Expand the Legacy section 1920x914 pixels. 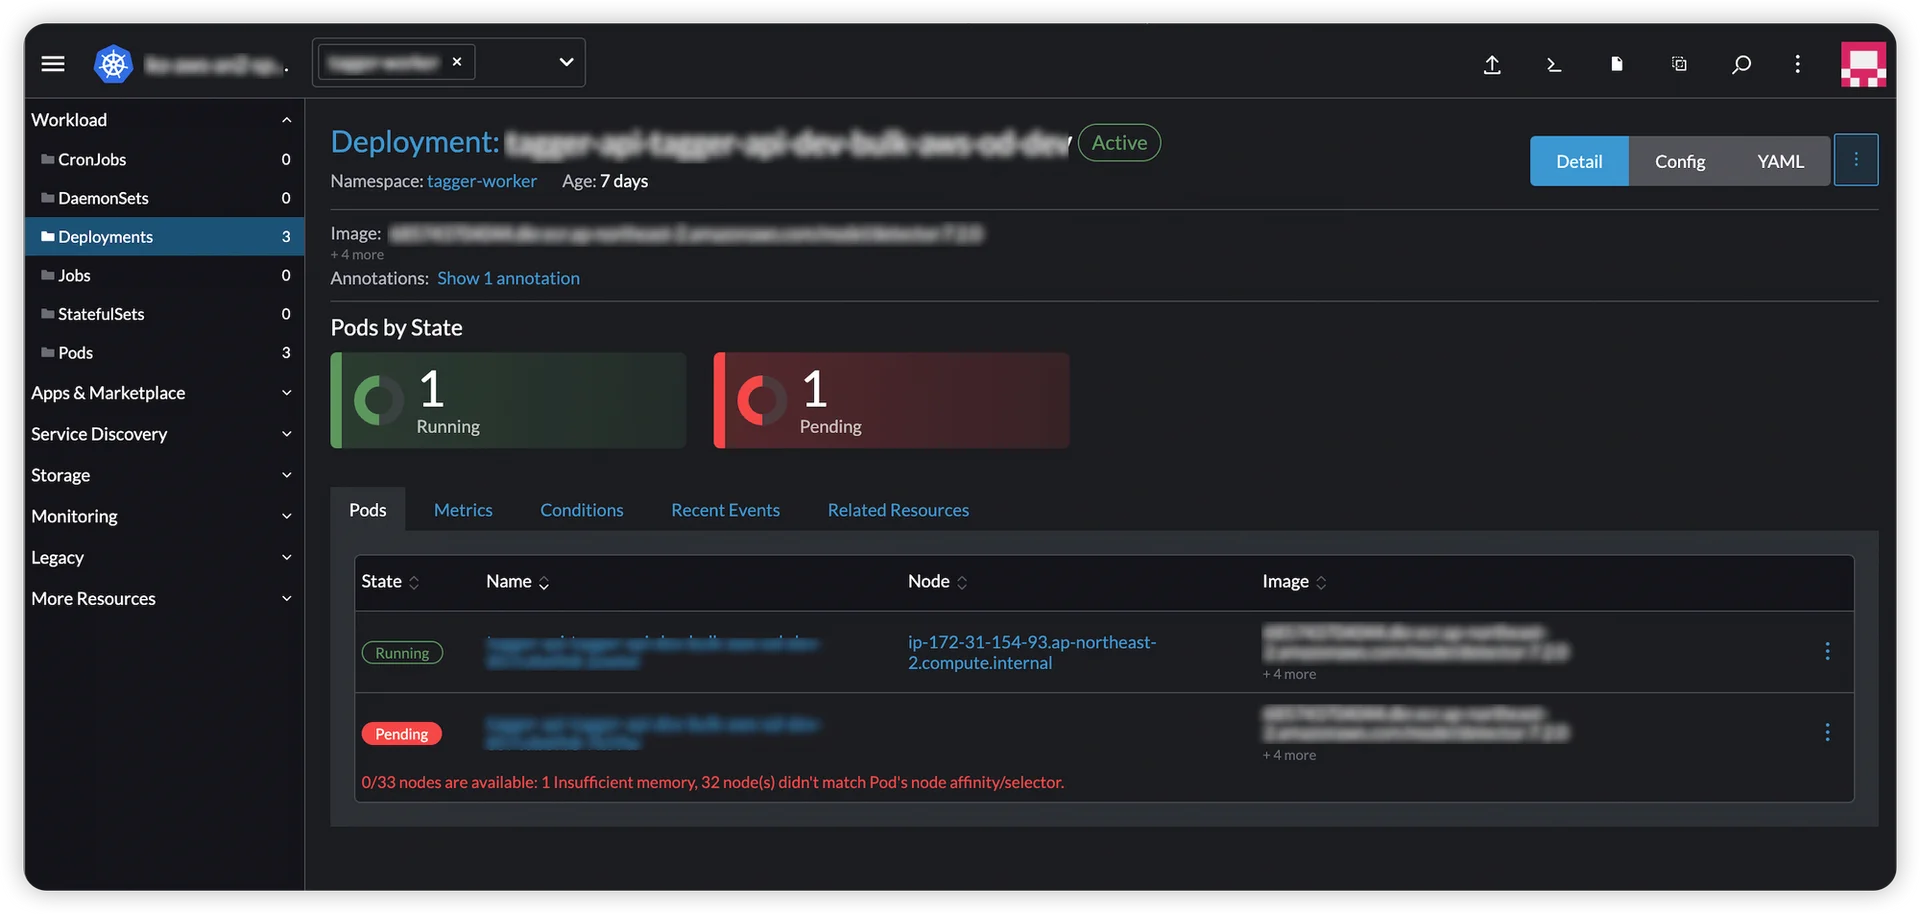tap(164, 557)
